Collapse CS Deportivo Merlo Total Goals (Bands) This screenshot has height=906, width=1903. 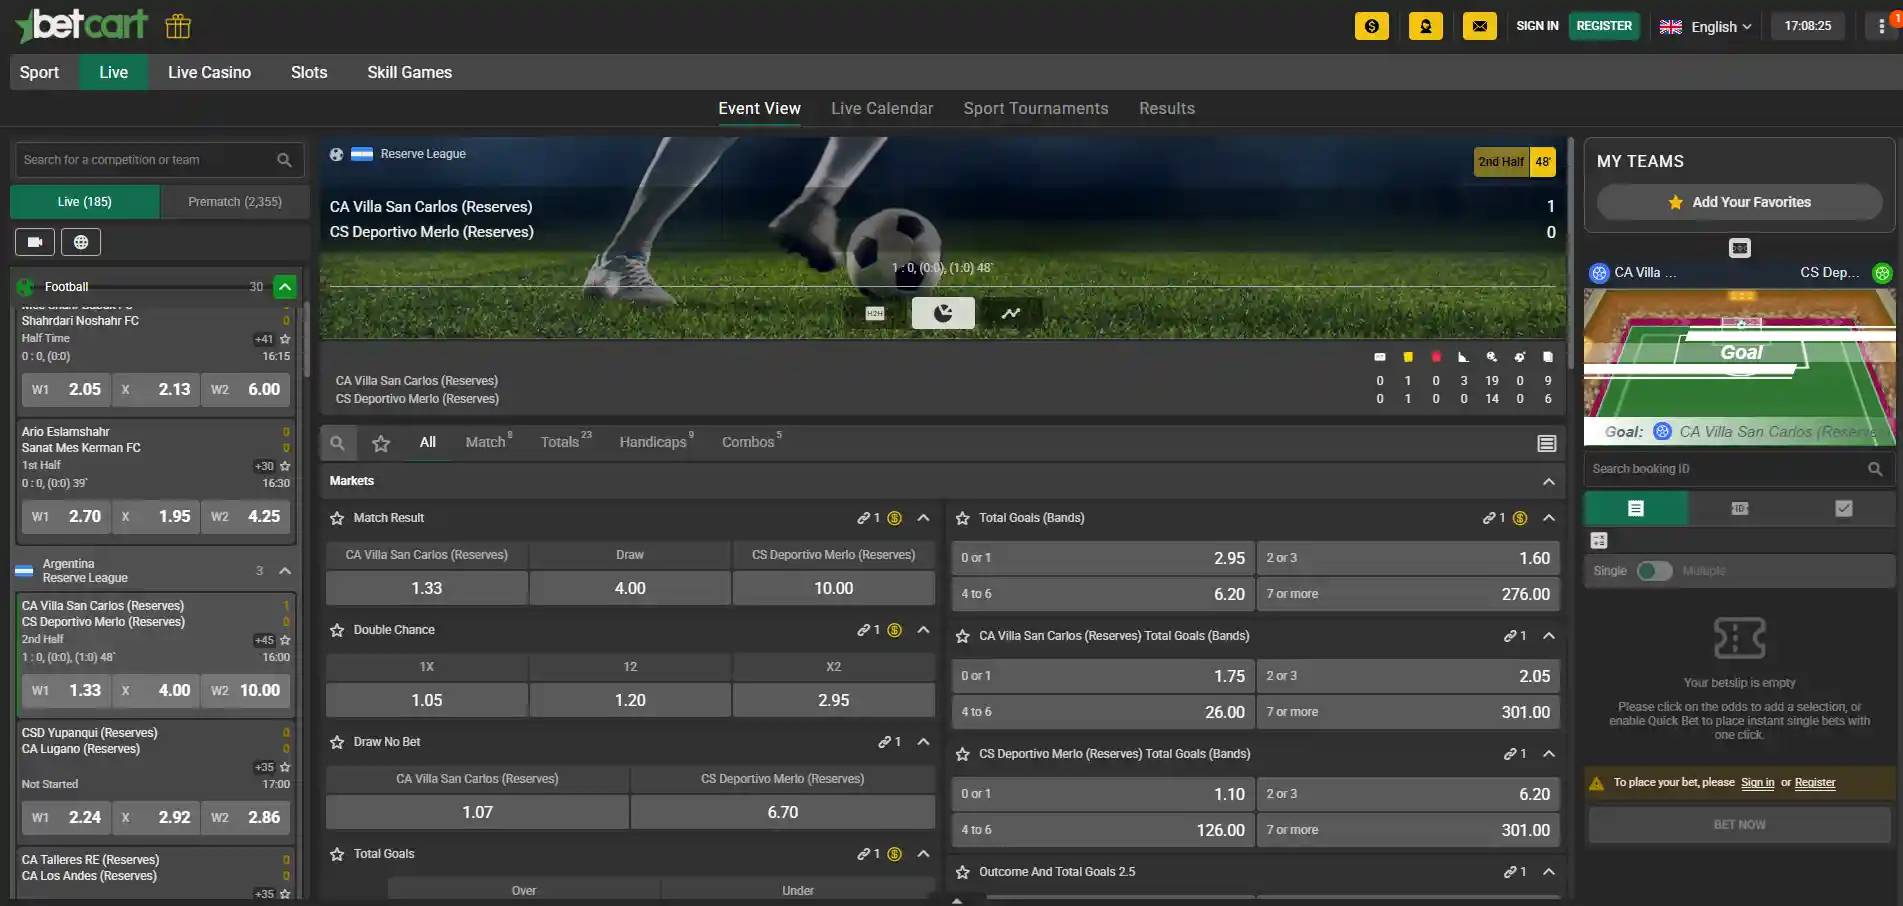point(1549,754)
